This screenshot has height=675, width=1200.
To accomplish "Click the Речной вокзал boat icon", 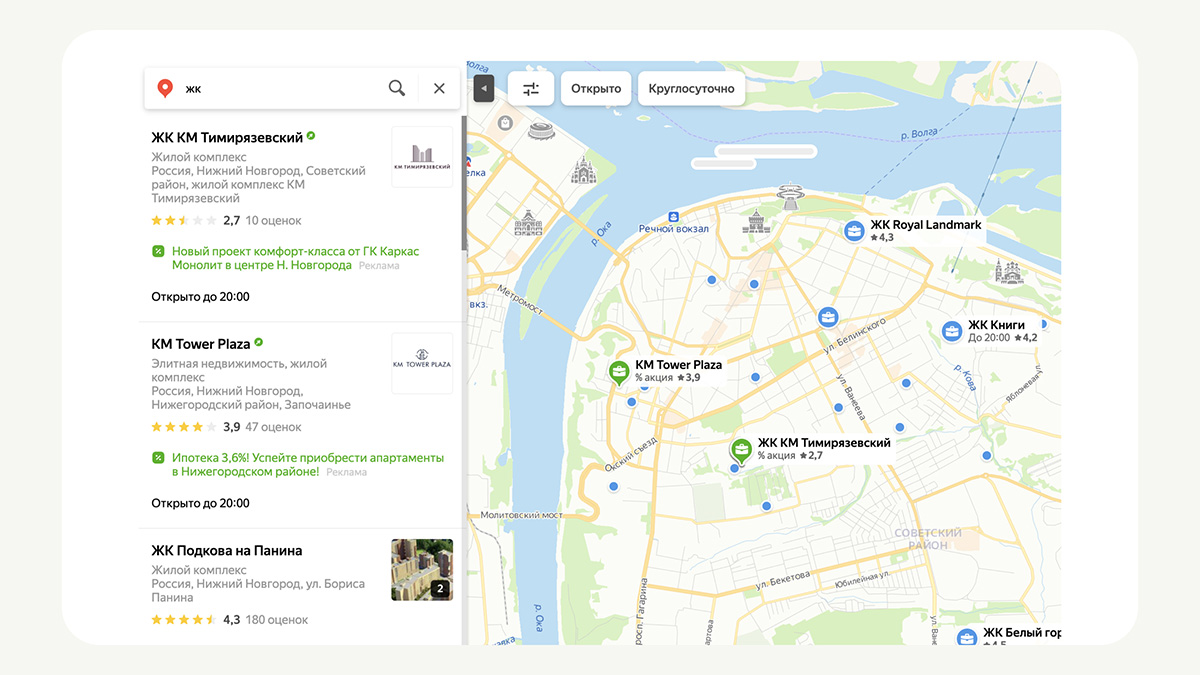I will [x=674, y=216].
